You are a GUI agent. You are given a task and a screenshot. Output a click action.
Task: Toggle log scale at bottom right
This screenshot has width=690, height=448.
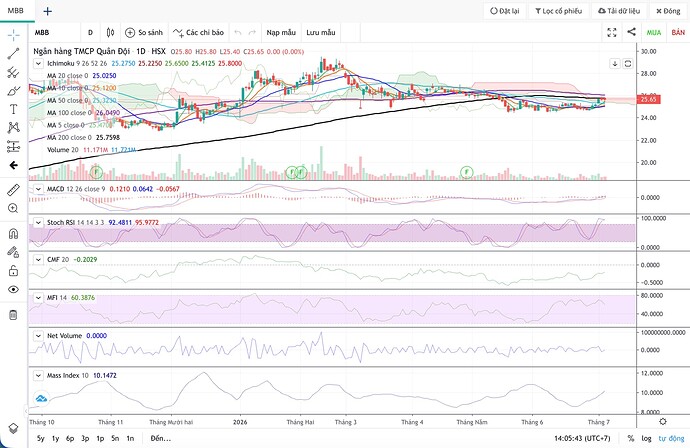[646, 438]
